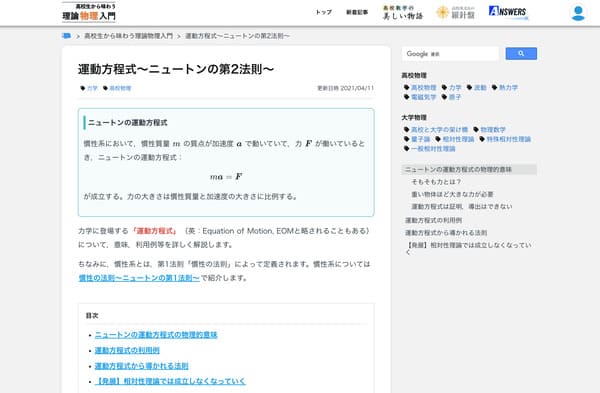The width and height of the screenshot is (600, 393).
Task: Jump to sidebar section 運動方程式は証明、導出はできない
Action: (461, 207)
